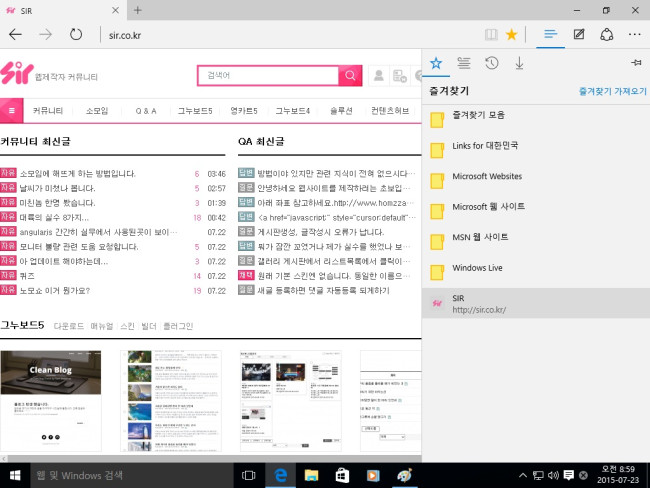Toggle the Hub panel button
This screenshot has height=488, width=650.
(548, 34)
